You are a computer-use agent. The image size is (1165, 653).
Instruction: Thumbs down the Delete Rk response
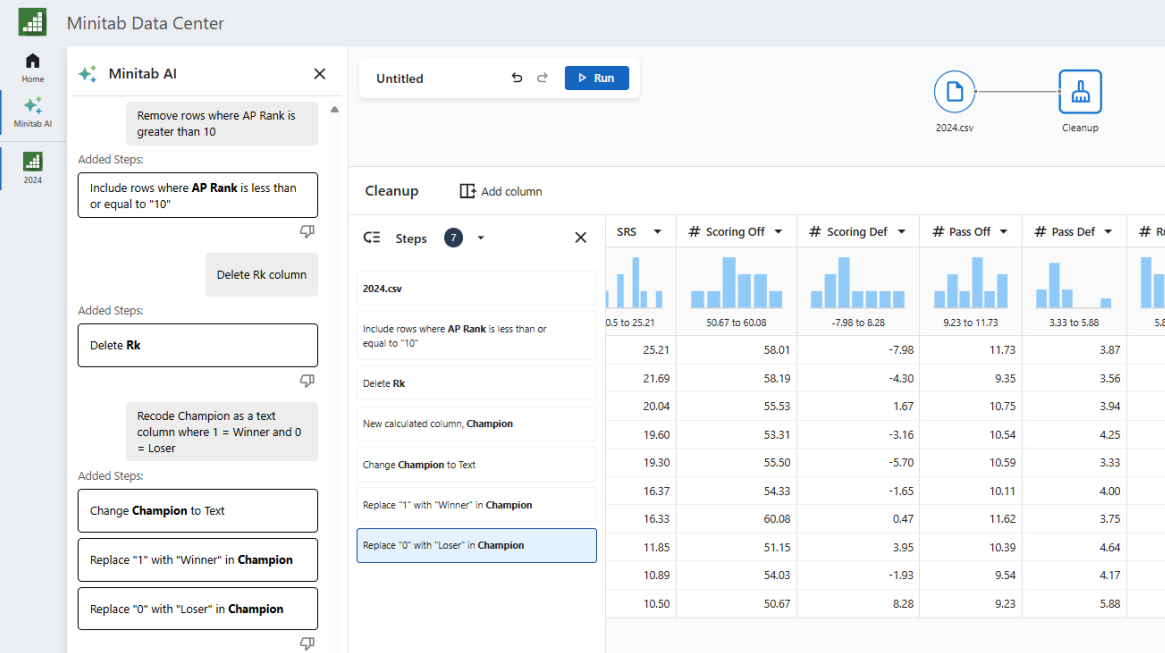coord(307,381)
